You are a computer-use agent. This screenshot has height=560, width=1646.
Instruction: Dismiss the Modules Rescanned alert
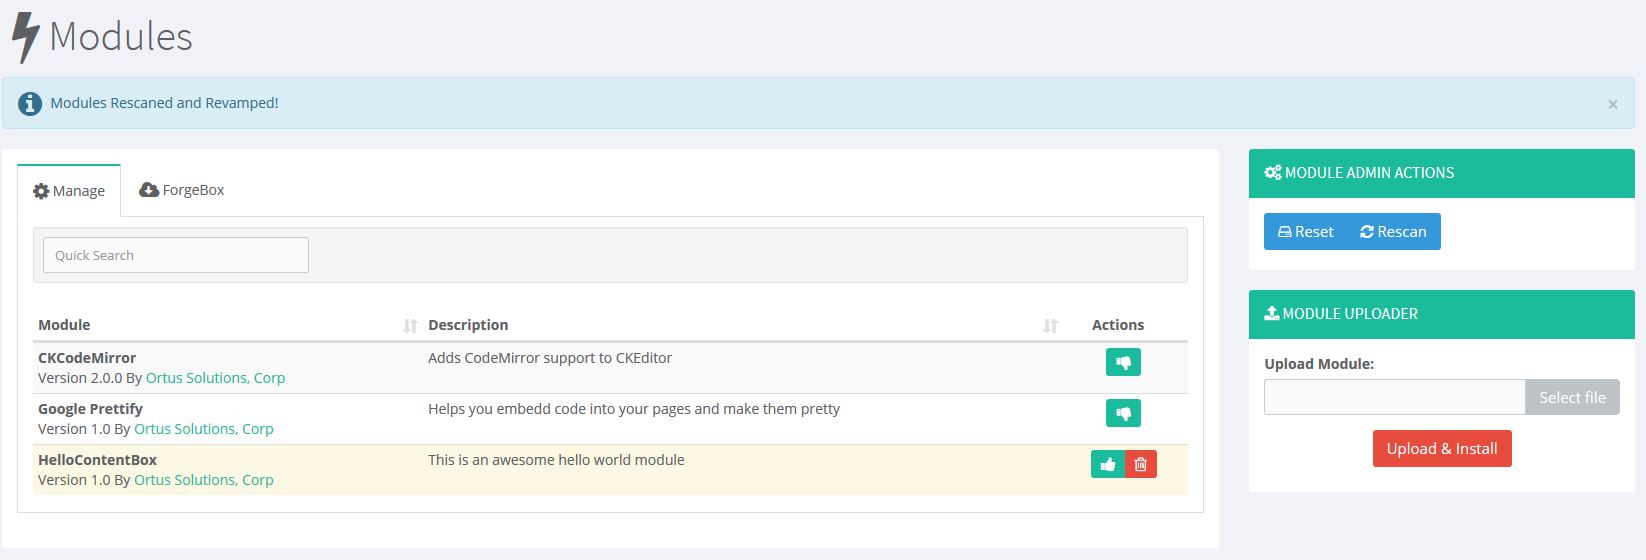click(1612, 104)
